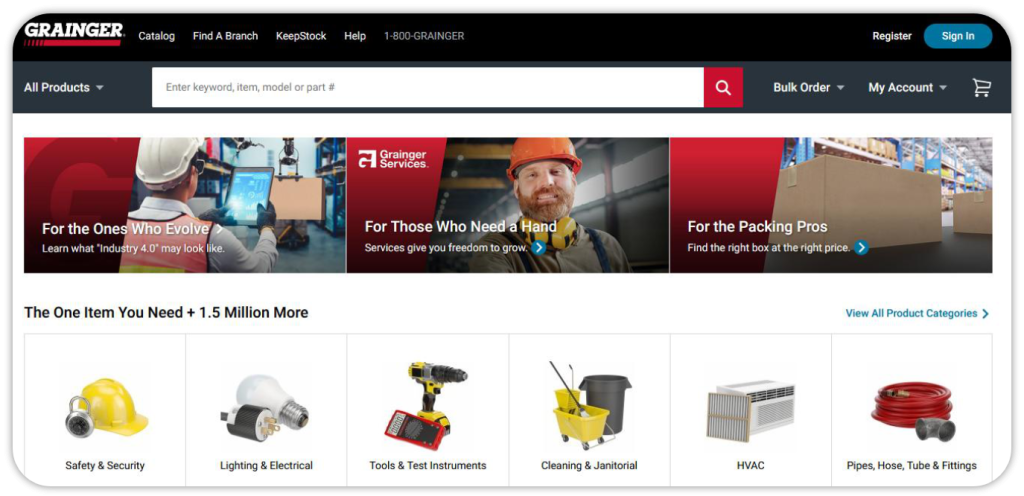1024x496 pixels.
Task: Select the Tools & Test Instruments drill image
Action: [426, 405]
